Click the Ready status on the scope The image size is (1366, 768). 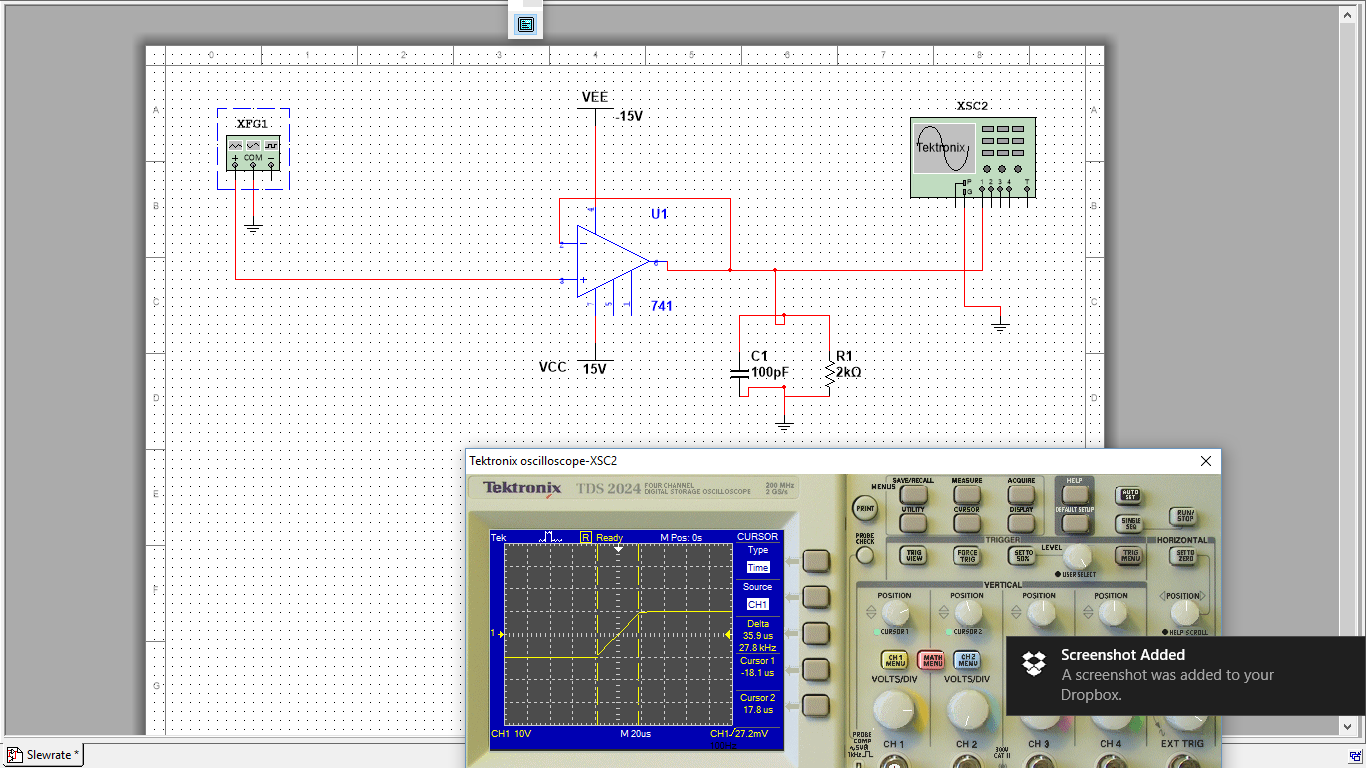pos(609,538)
